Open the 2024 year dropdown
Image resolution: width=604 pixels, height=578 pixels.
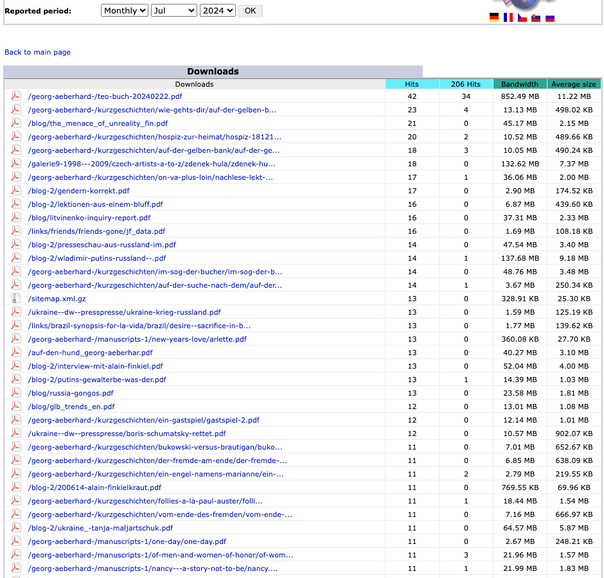click(x=218, y=11)
